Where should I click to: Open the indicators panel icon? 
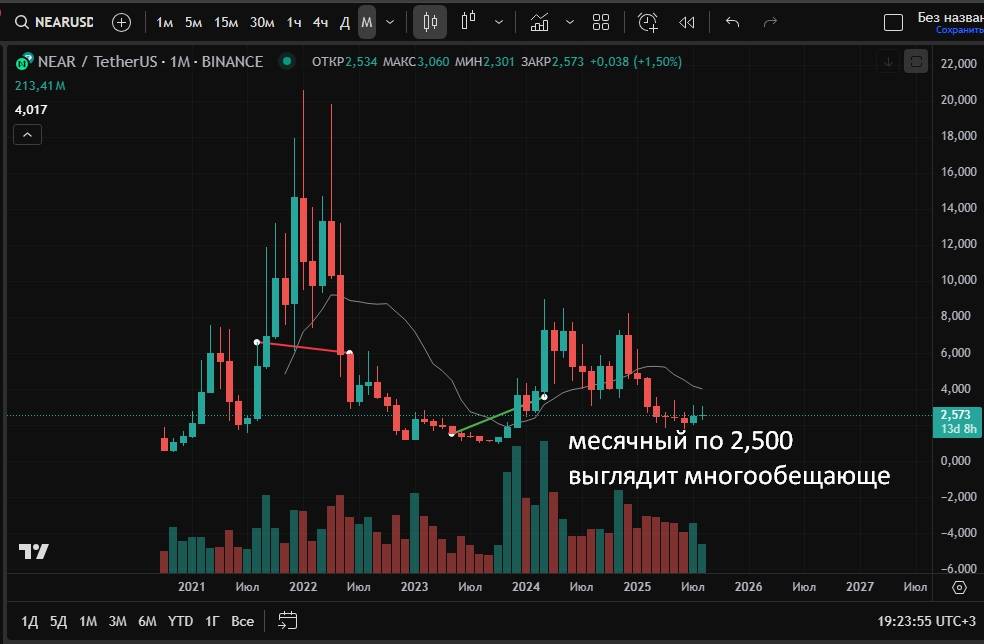539,22
